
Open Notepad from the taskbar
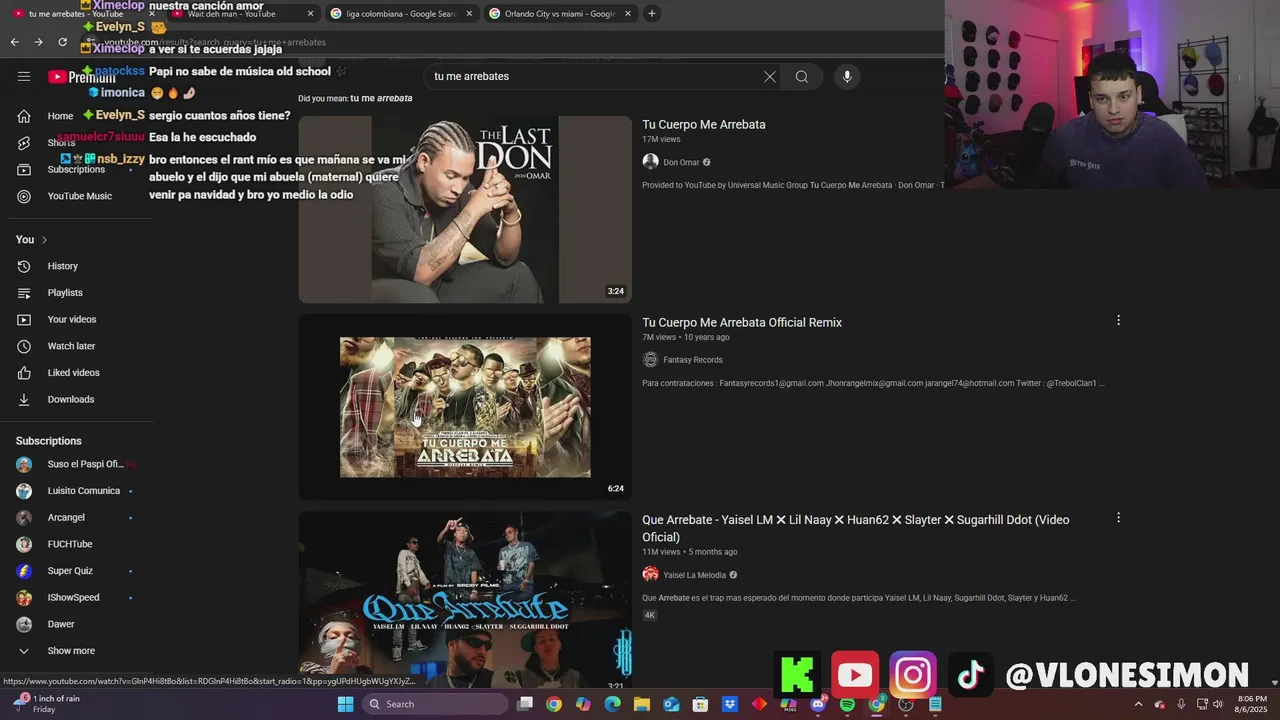[935, 704]
